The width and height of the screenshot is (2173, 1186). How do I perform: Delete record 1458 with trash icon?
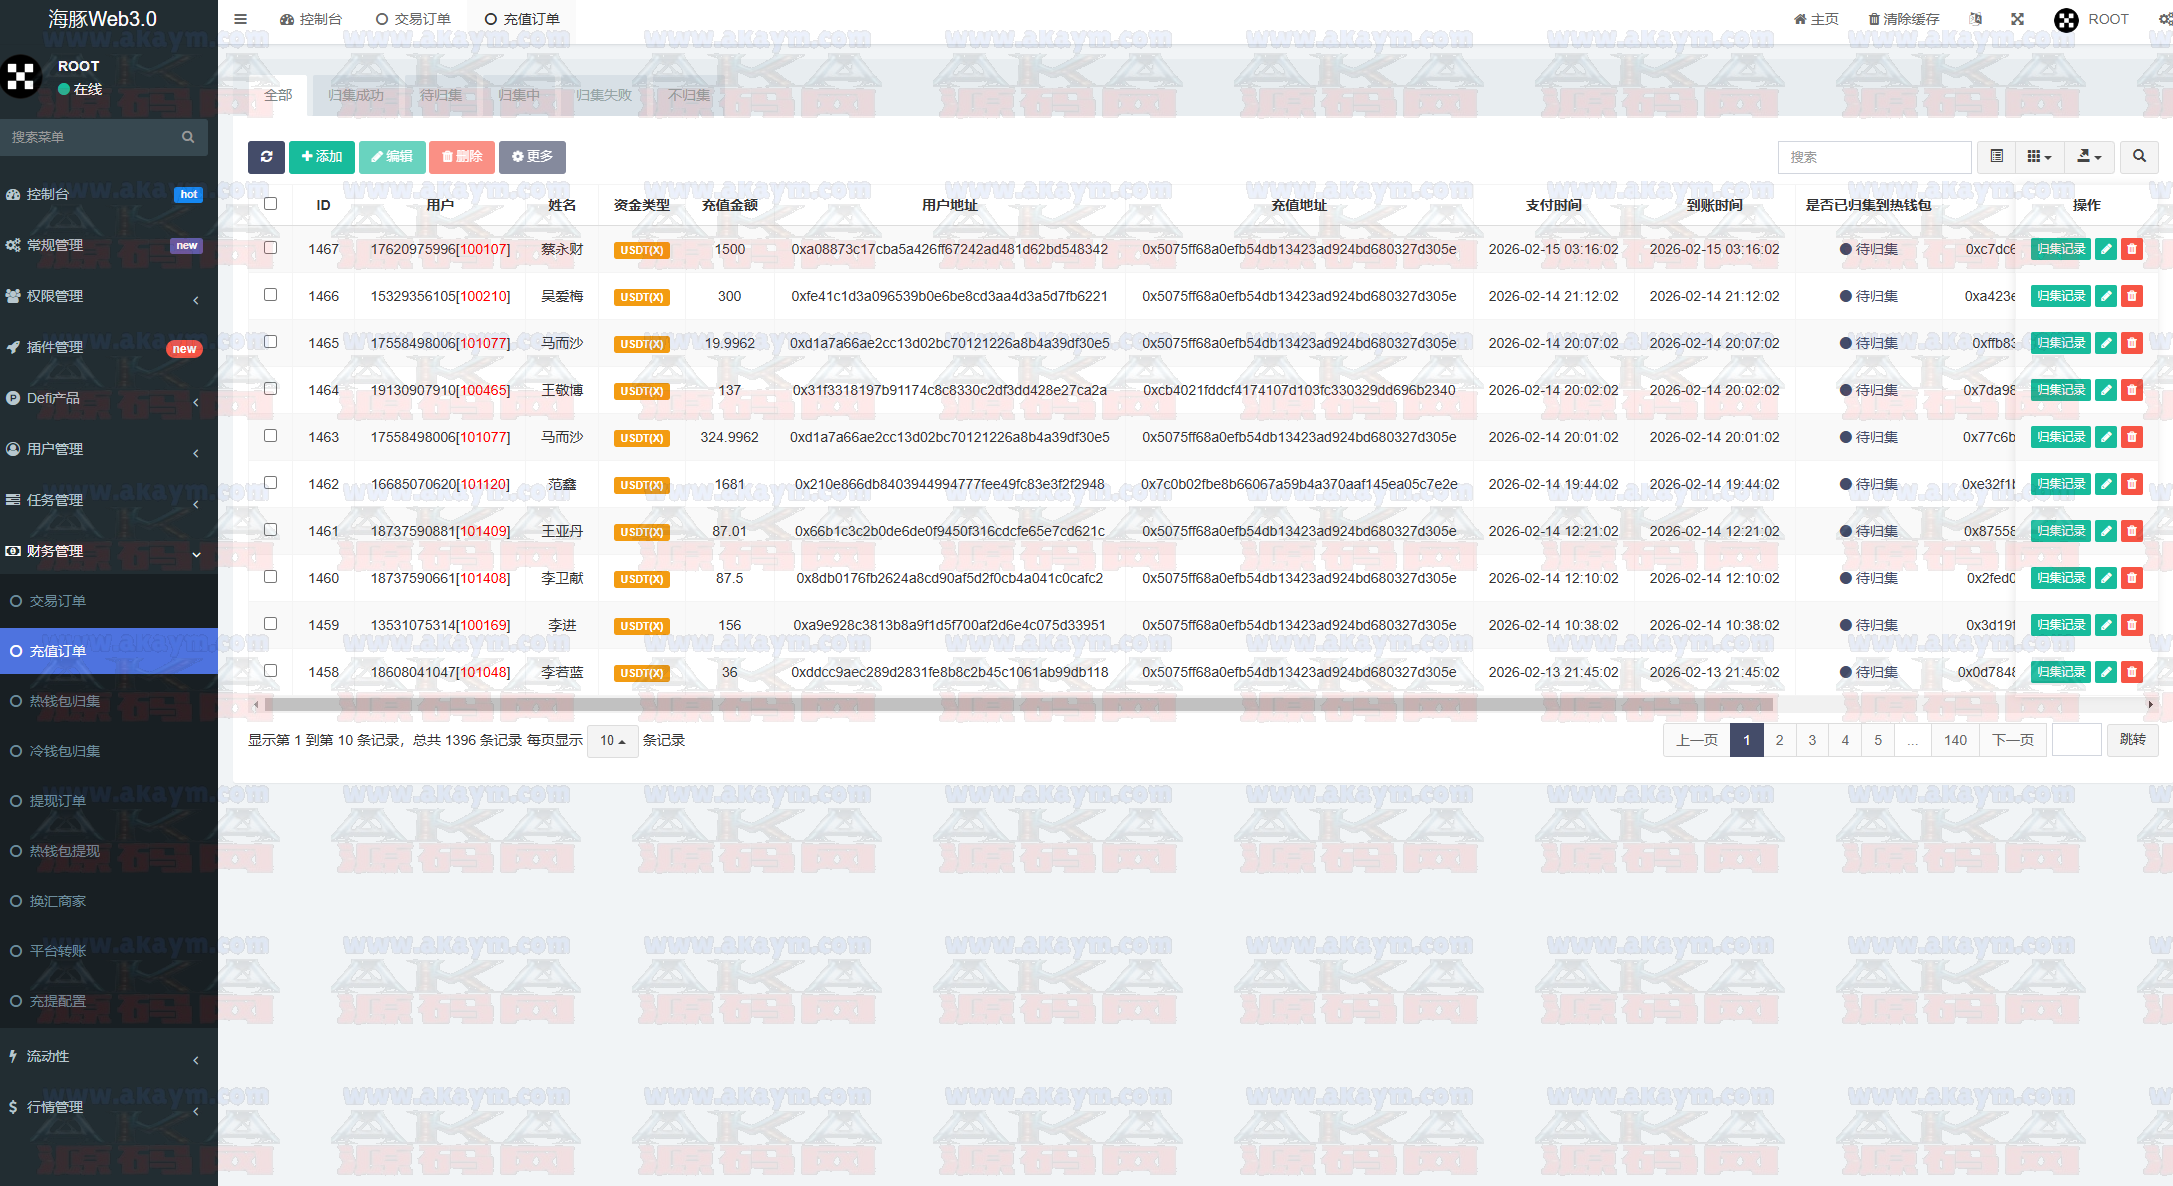coord(2132,672)
